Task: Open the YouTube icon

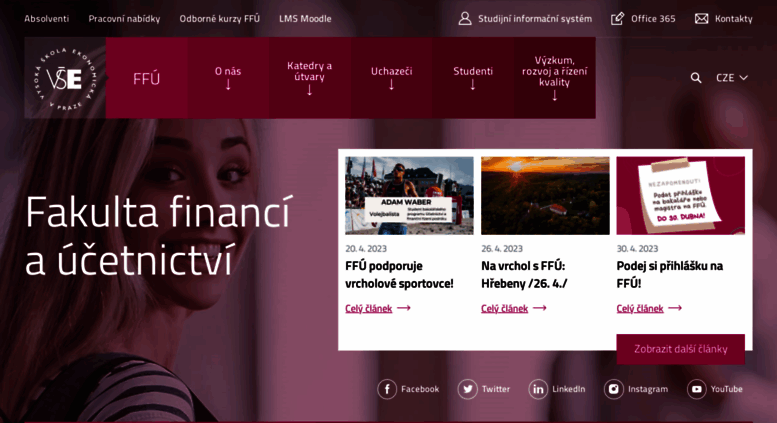Action: click(696, 389)
